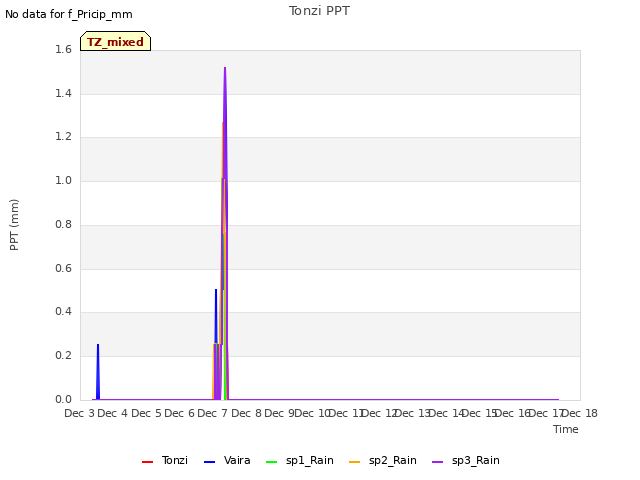
Task: Toggle the sp1_Rain legend entry
Action: 300,460
